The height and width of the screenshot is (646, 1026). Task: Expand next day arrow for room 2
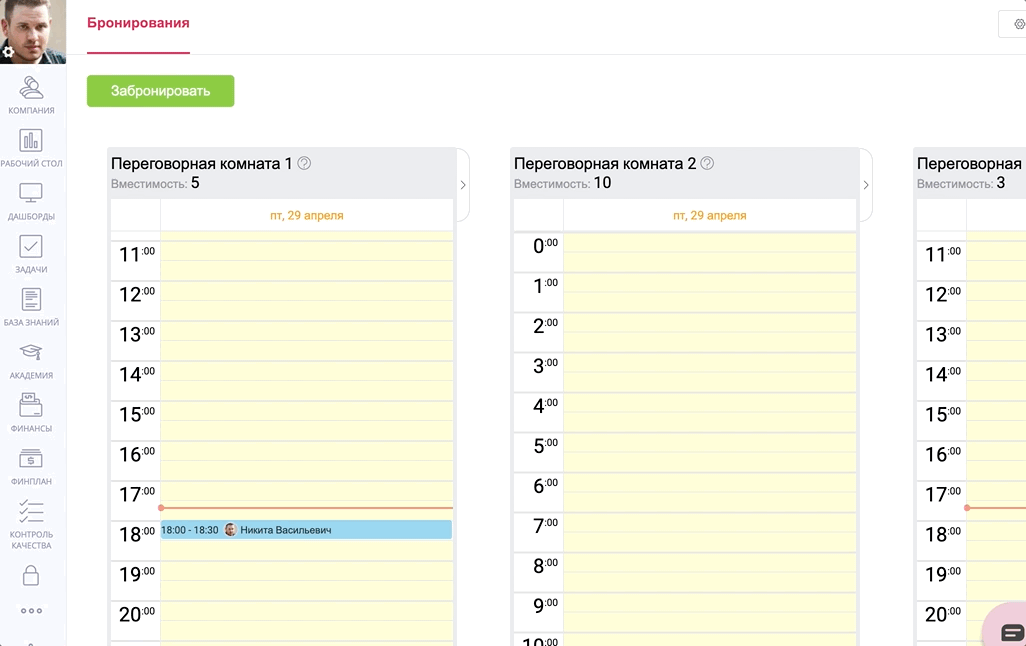pyautogui.click(x=866, y=185)
